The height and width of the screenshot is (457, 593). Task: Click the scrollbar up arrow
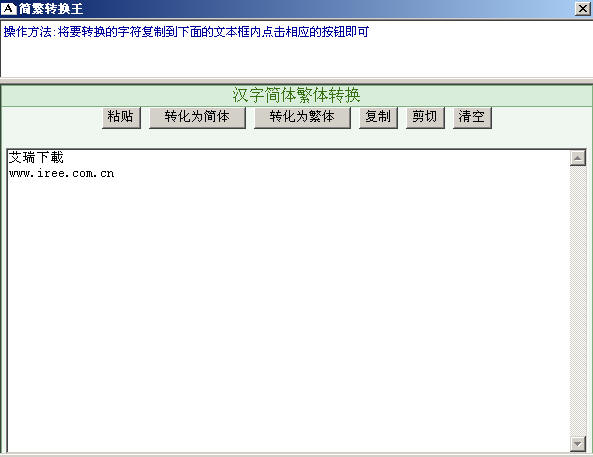578,158
